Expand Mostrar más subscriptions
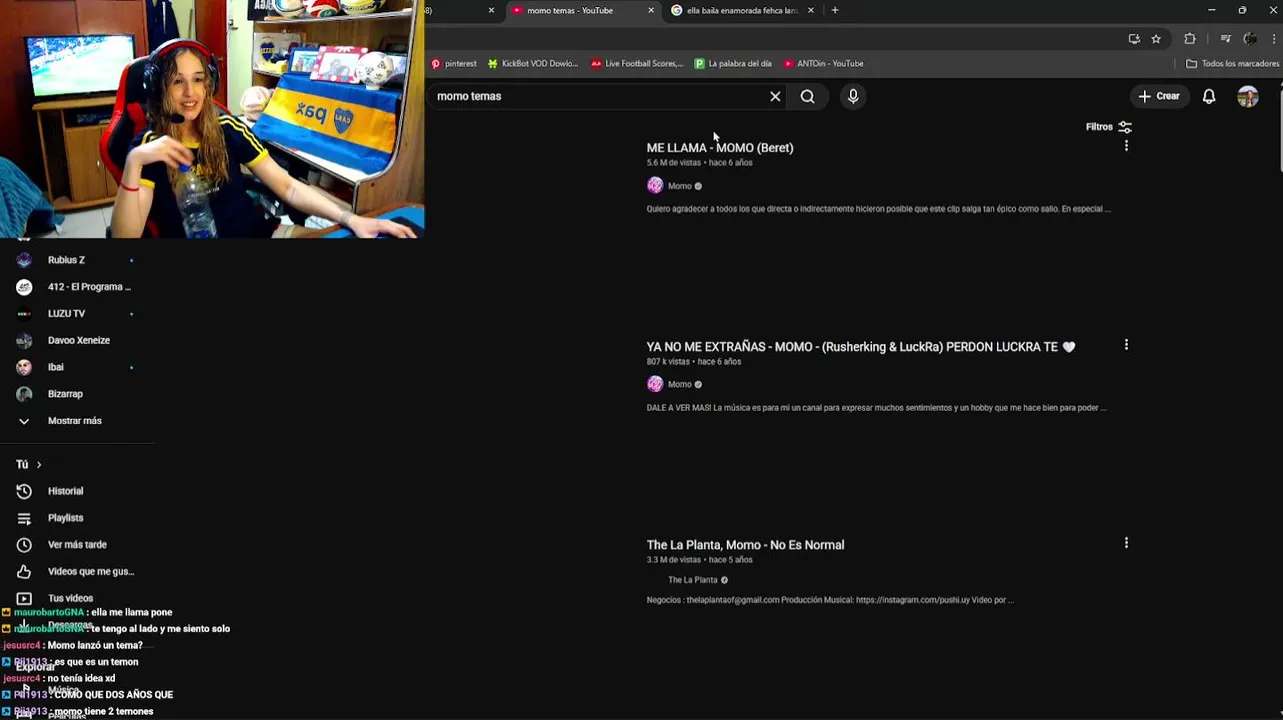Screen dimensions: 1283x720 coord(76,421)
